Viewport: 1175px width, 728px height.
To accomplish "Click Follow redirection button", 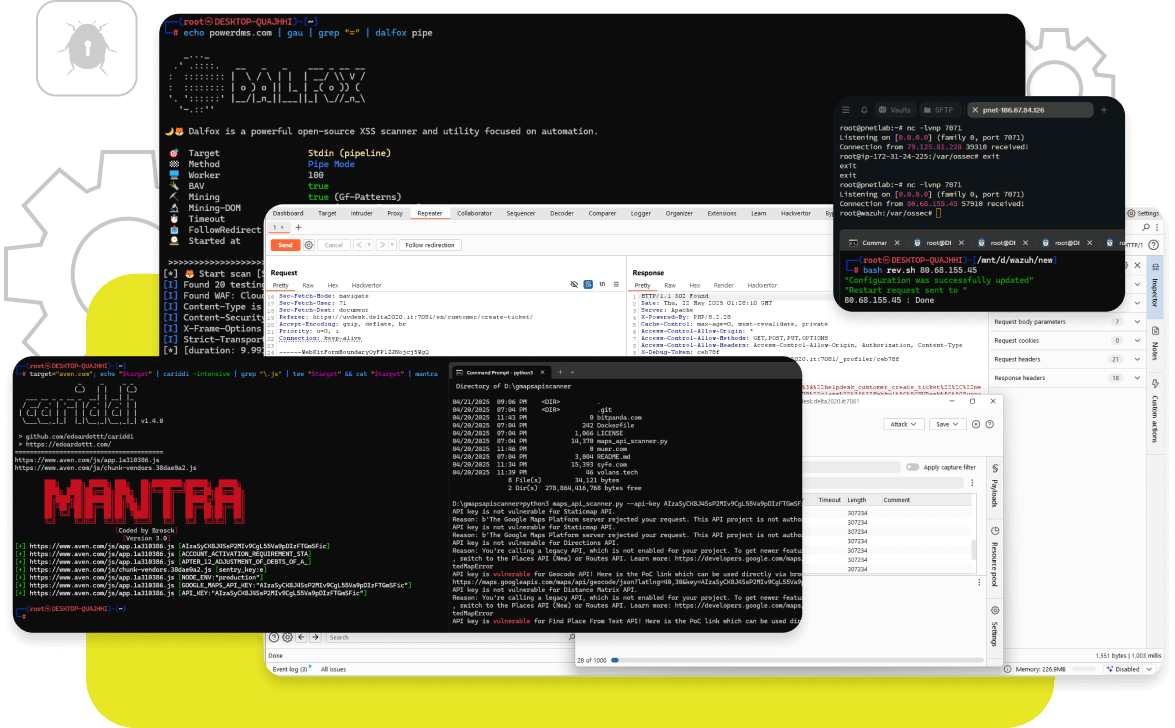I will (x=430, y=245).
